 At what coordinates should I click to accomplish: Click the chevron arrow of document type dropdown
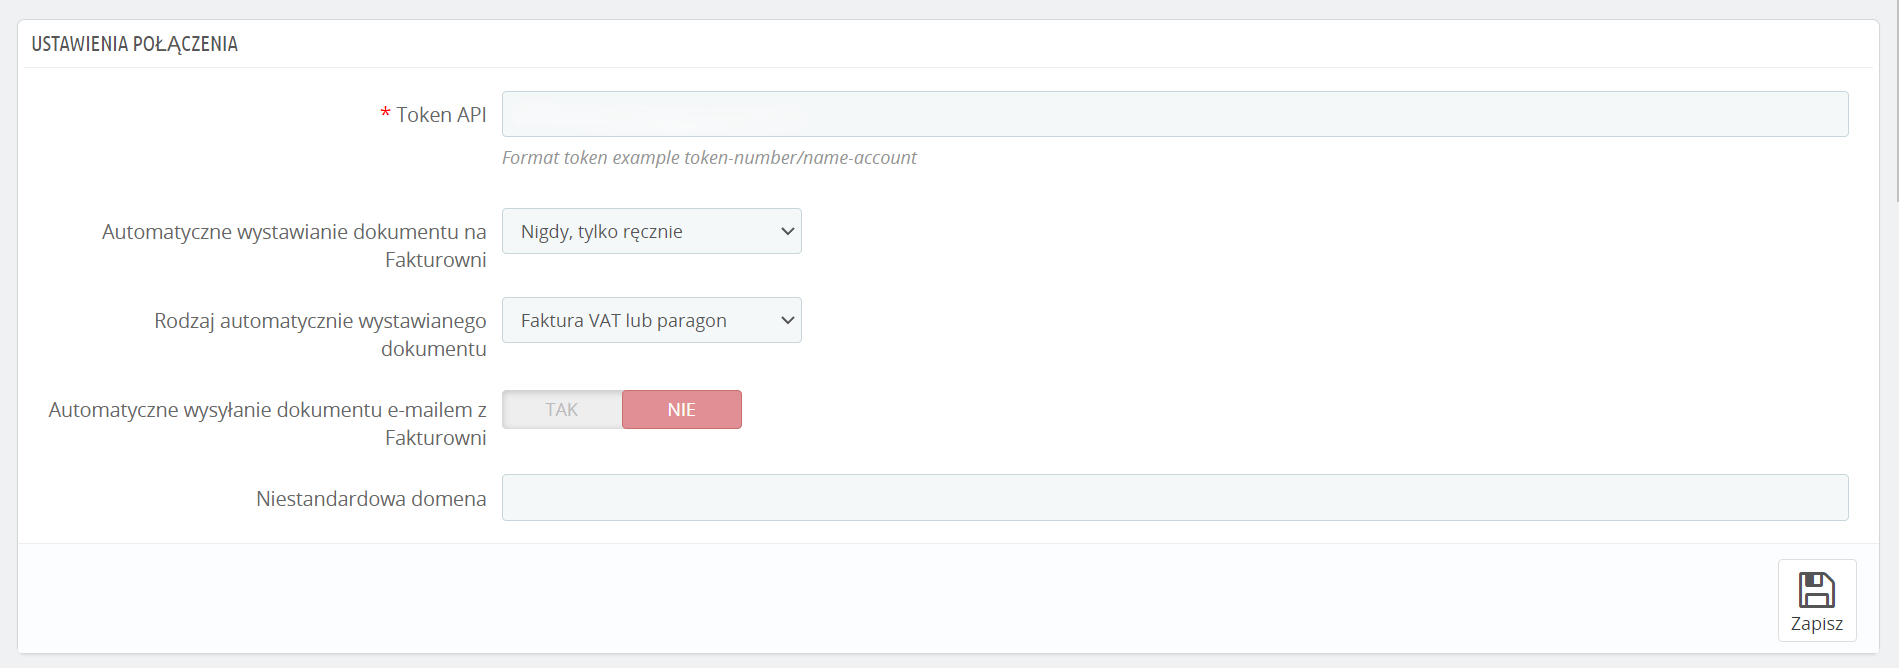(x=788, y=321)
